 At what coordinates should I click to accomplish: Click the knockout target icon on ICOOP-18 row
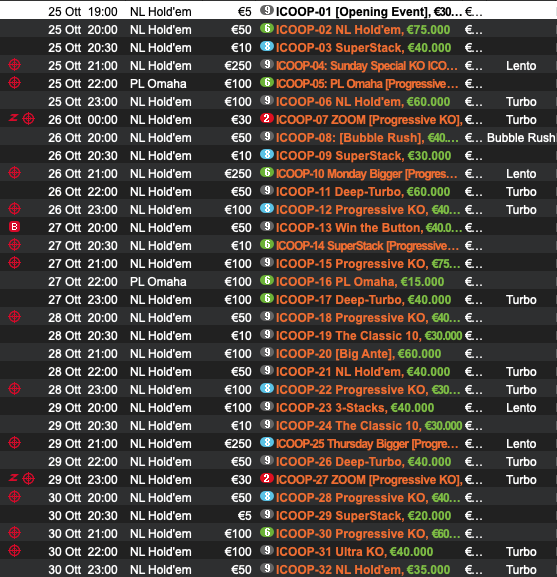[14, 316]
